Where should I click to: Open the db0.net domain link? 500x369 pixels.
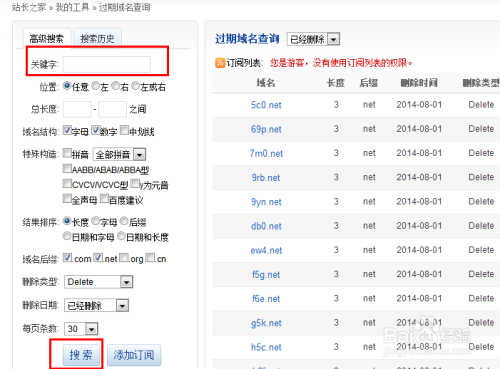tap(266, 226)
